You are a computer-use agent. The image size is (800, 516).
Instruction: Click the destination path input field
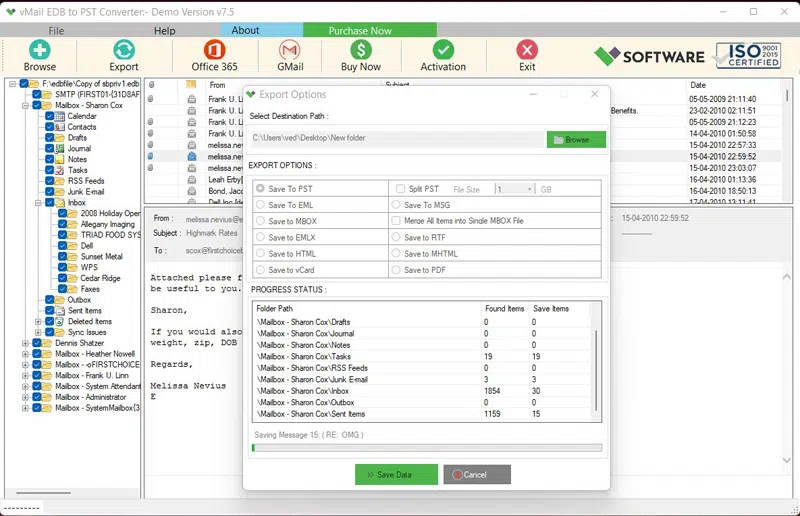click(x=396, y=139)
